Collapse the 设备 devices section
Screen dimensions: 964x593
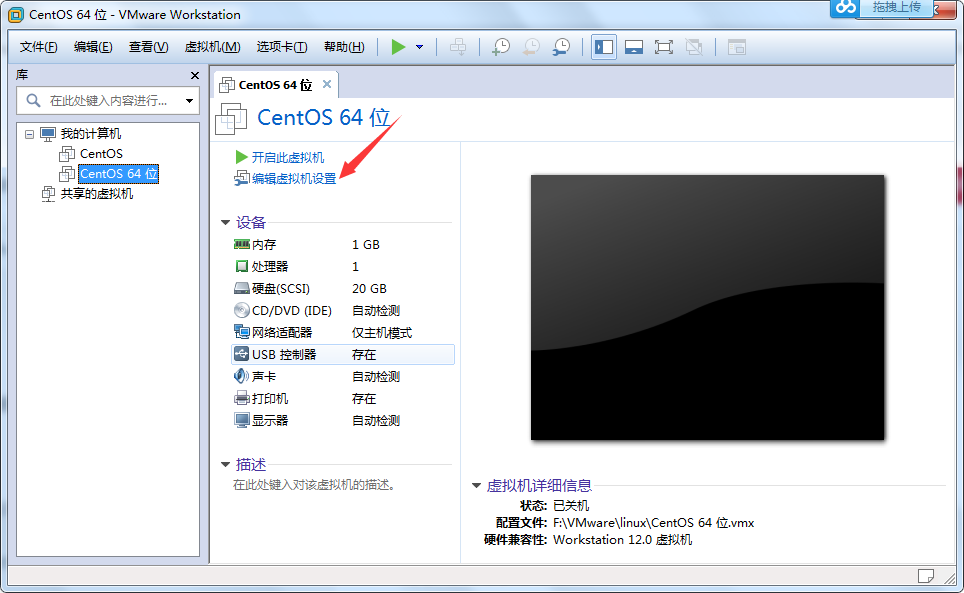[x=226, y=222]
